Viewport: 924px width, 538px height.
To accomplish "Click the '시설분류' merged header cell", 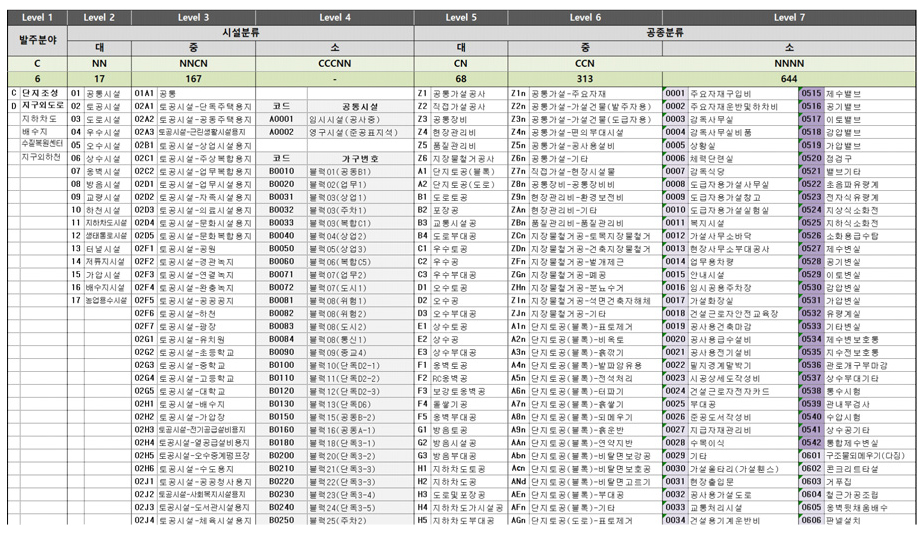I will (240, 32).
